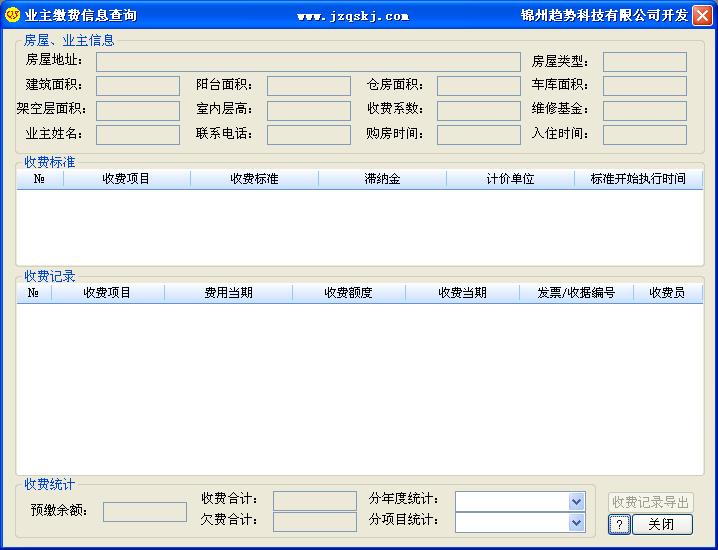This screenshot has width=718, height=550.
Task: Click the 费用当期 column header
Action: pyautogui.click(x=228, y=293)
